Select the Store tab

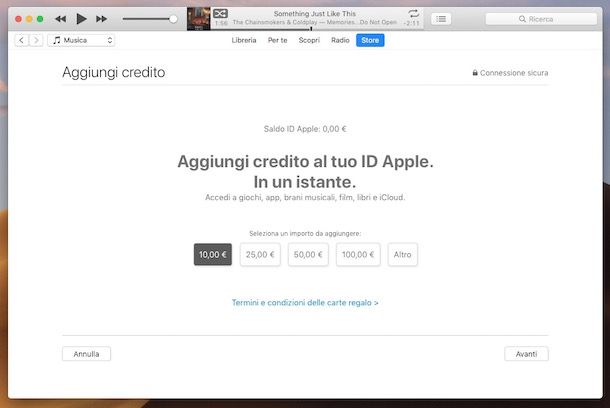pyautogui.click(x=370, y=40)
